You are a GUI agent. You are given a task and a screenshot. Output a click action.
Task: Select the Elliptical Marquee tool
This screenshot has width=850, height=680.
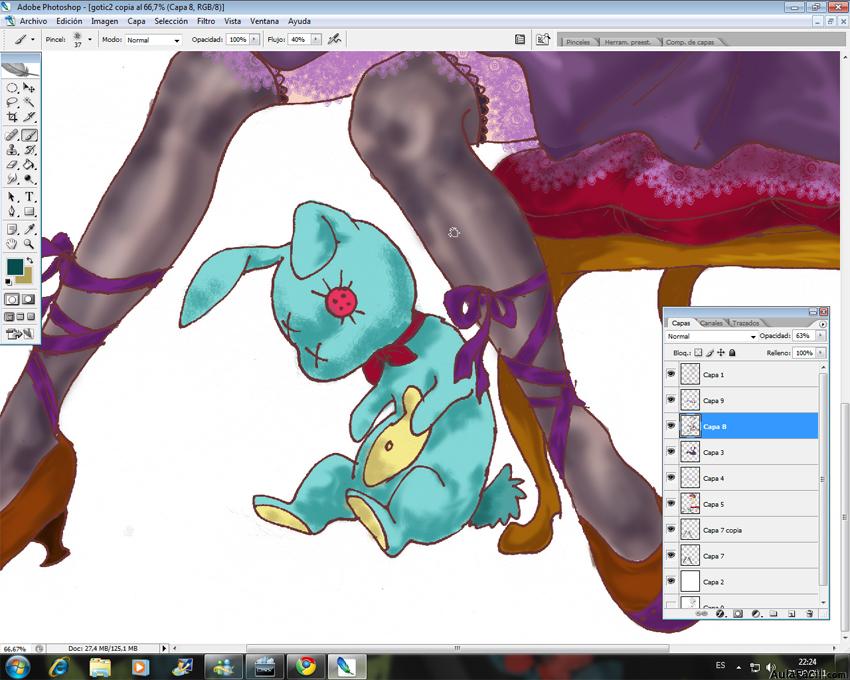pos(12,88)
